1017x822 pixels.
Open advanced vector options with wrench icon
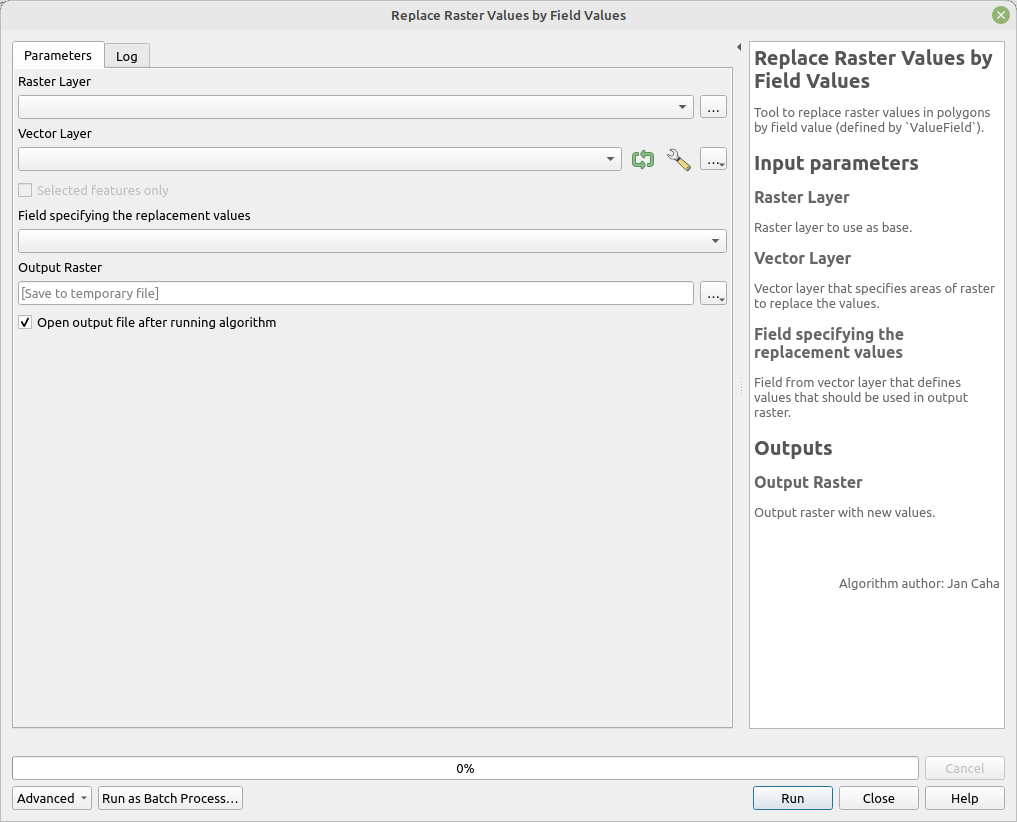tap(679, 159)
